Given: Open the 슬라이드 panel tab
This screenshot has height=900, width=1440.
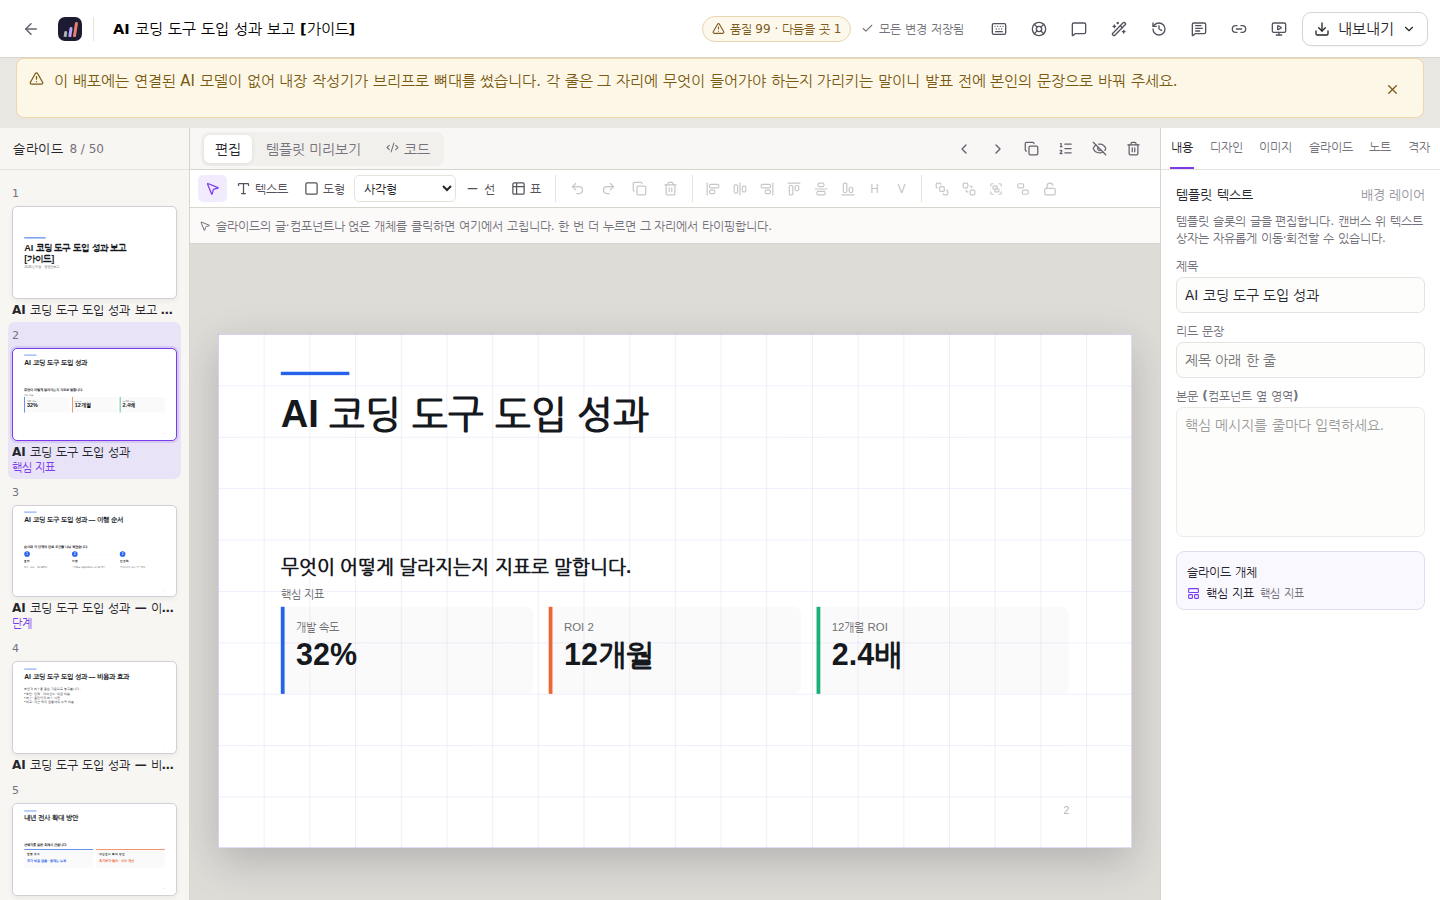Looking at the screenshot, I should [x=1331, y=148].
